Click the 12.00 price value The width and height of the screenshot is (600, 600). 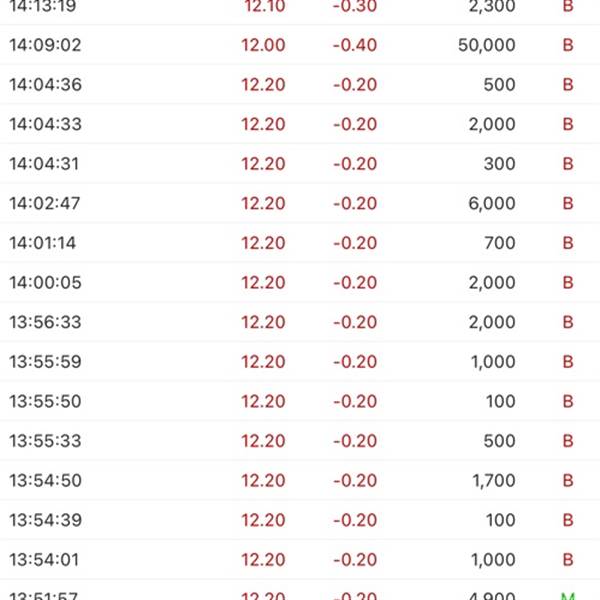click(263, 45)
